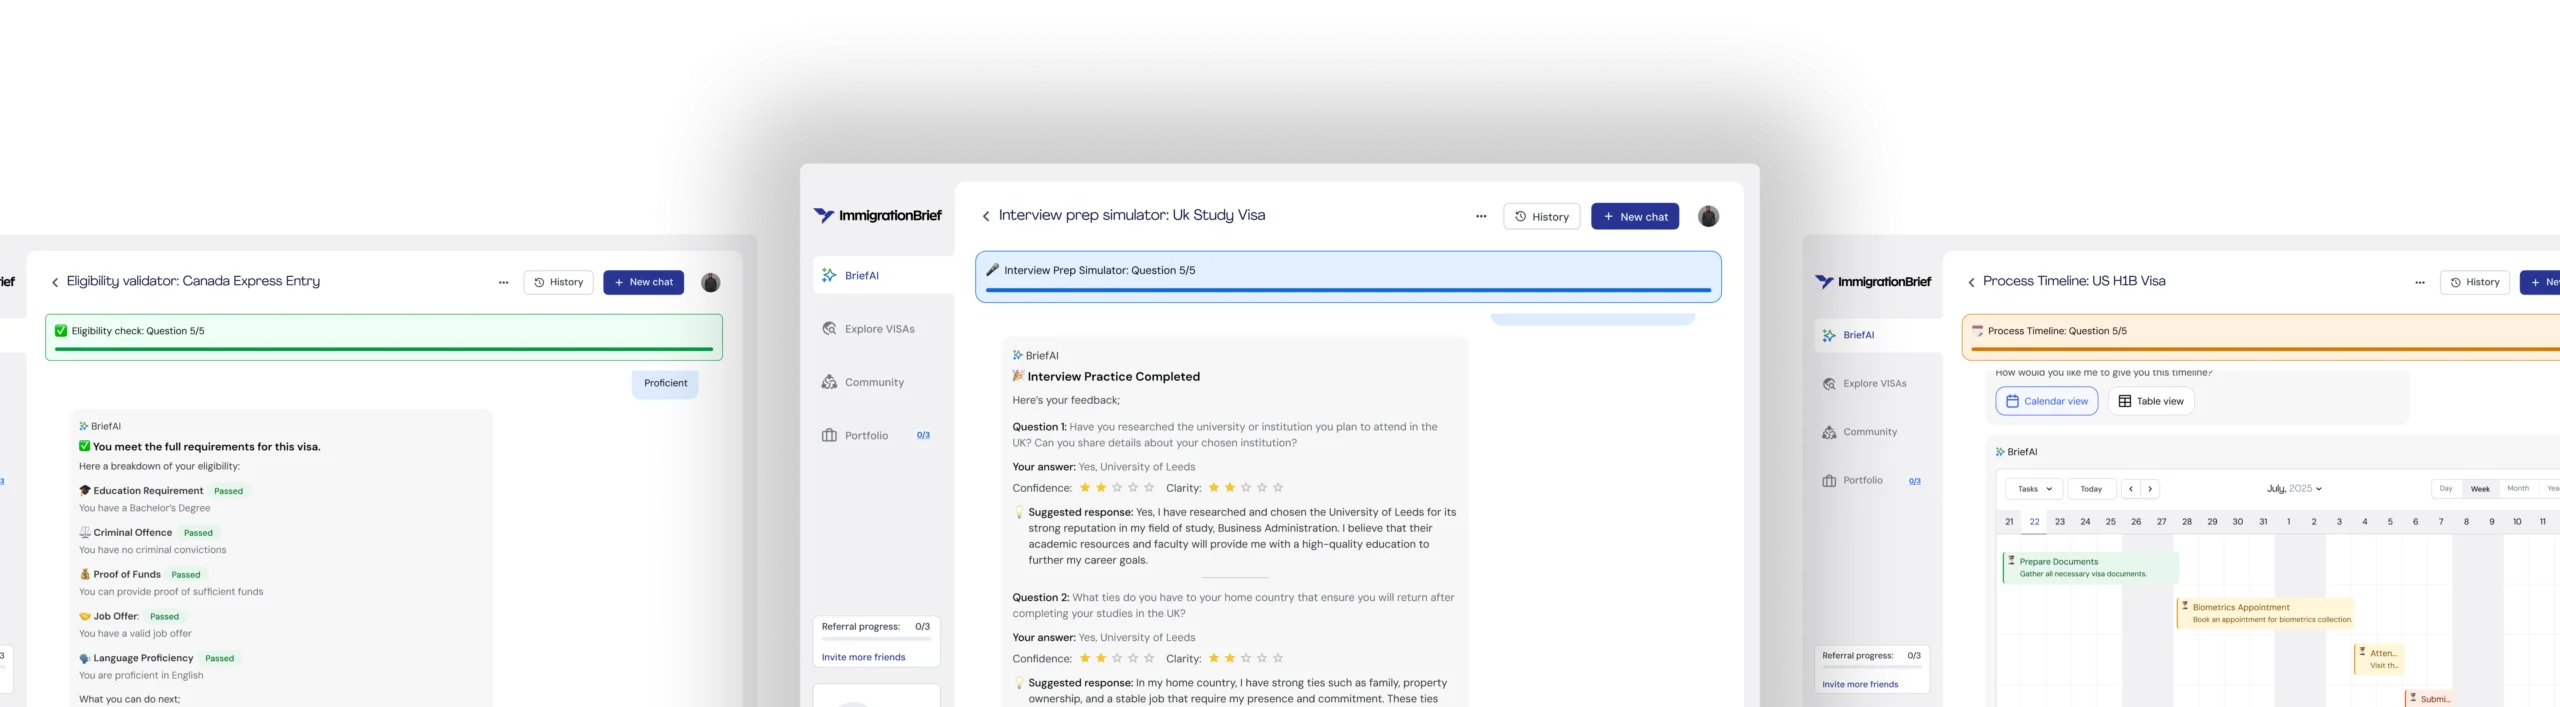Open more options in Process Timeline header

[2420, 282]
